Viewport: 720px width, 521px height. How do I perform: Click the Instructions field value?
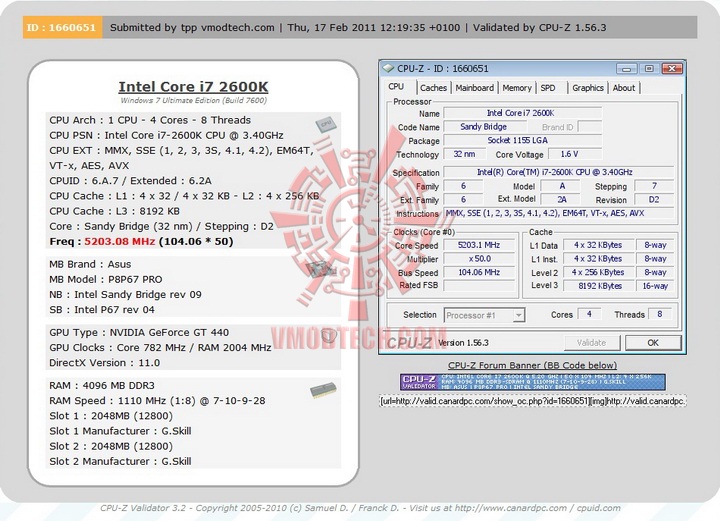558,213
